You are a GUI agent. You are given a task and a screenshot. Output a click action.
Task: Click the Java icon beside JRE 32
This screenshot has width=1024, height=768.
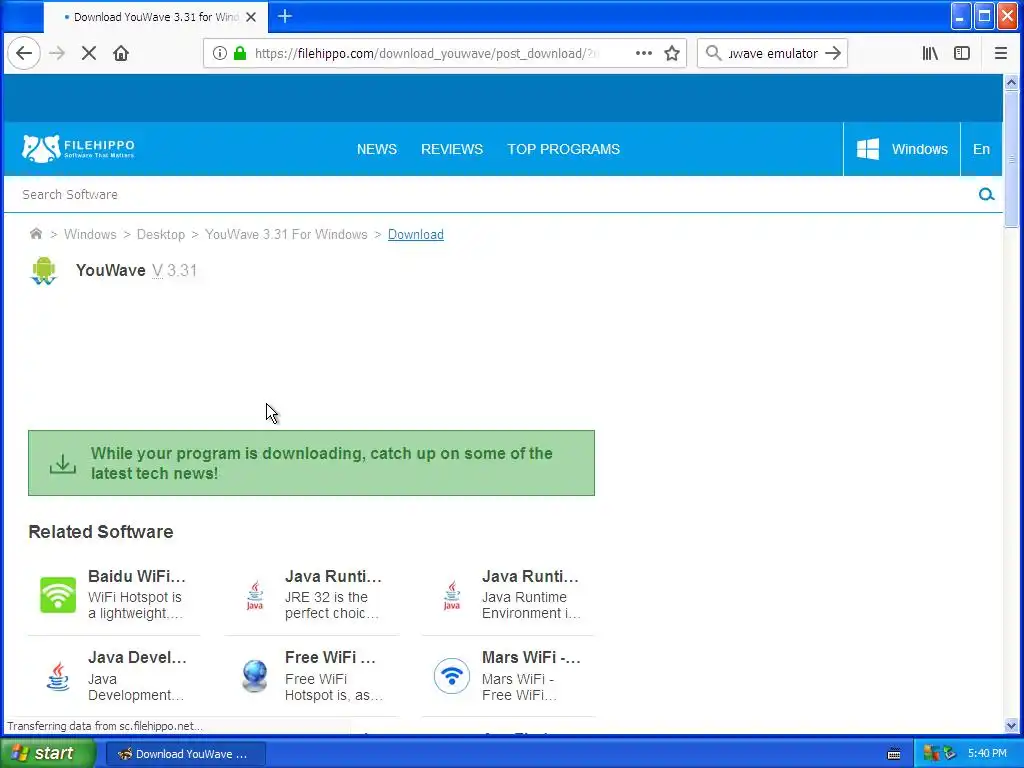(x=255, y=595)
